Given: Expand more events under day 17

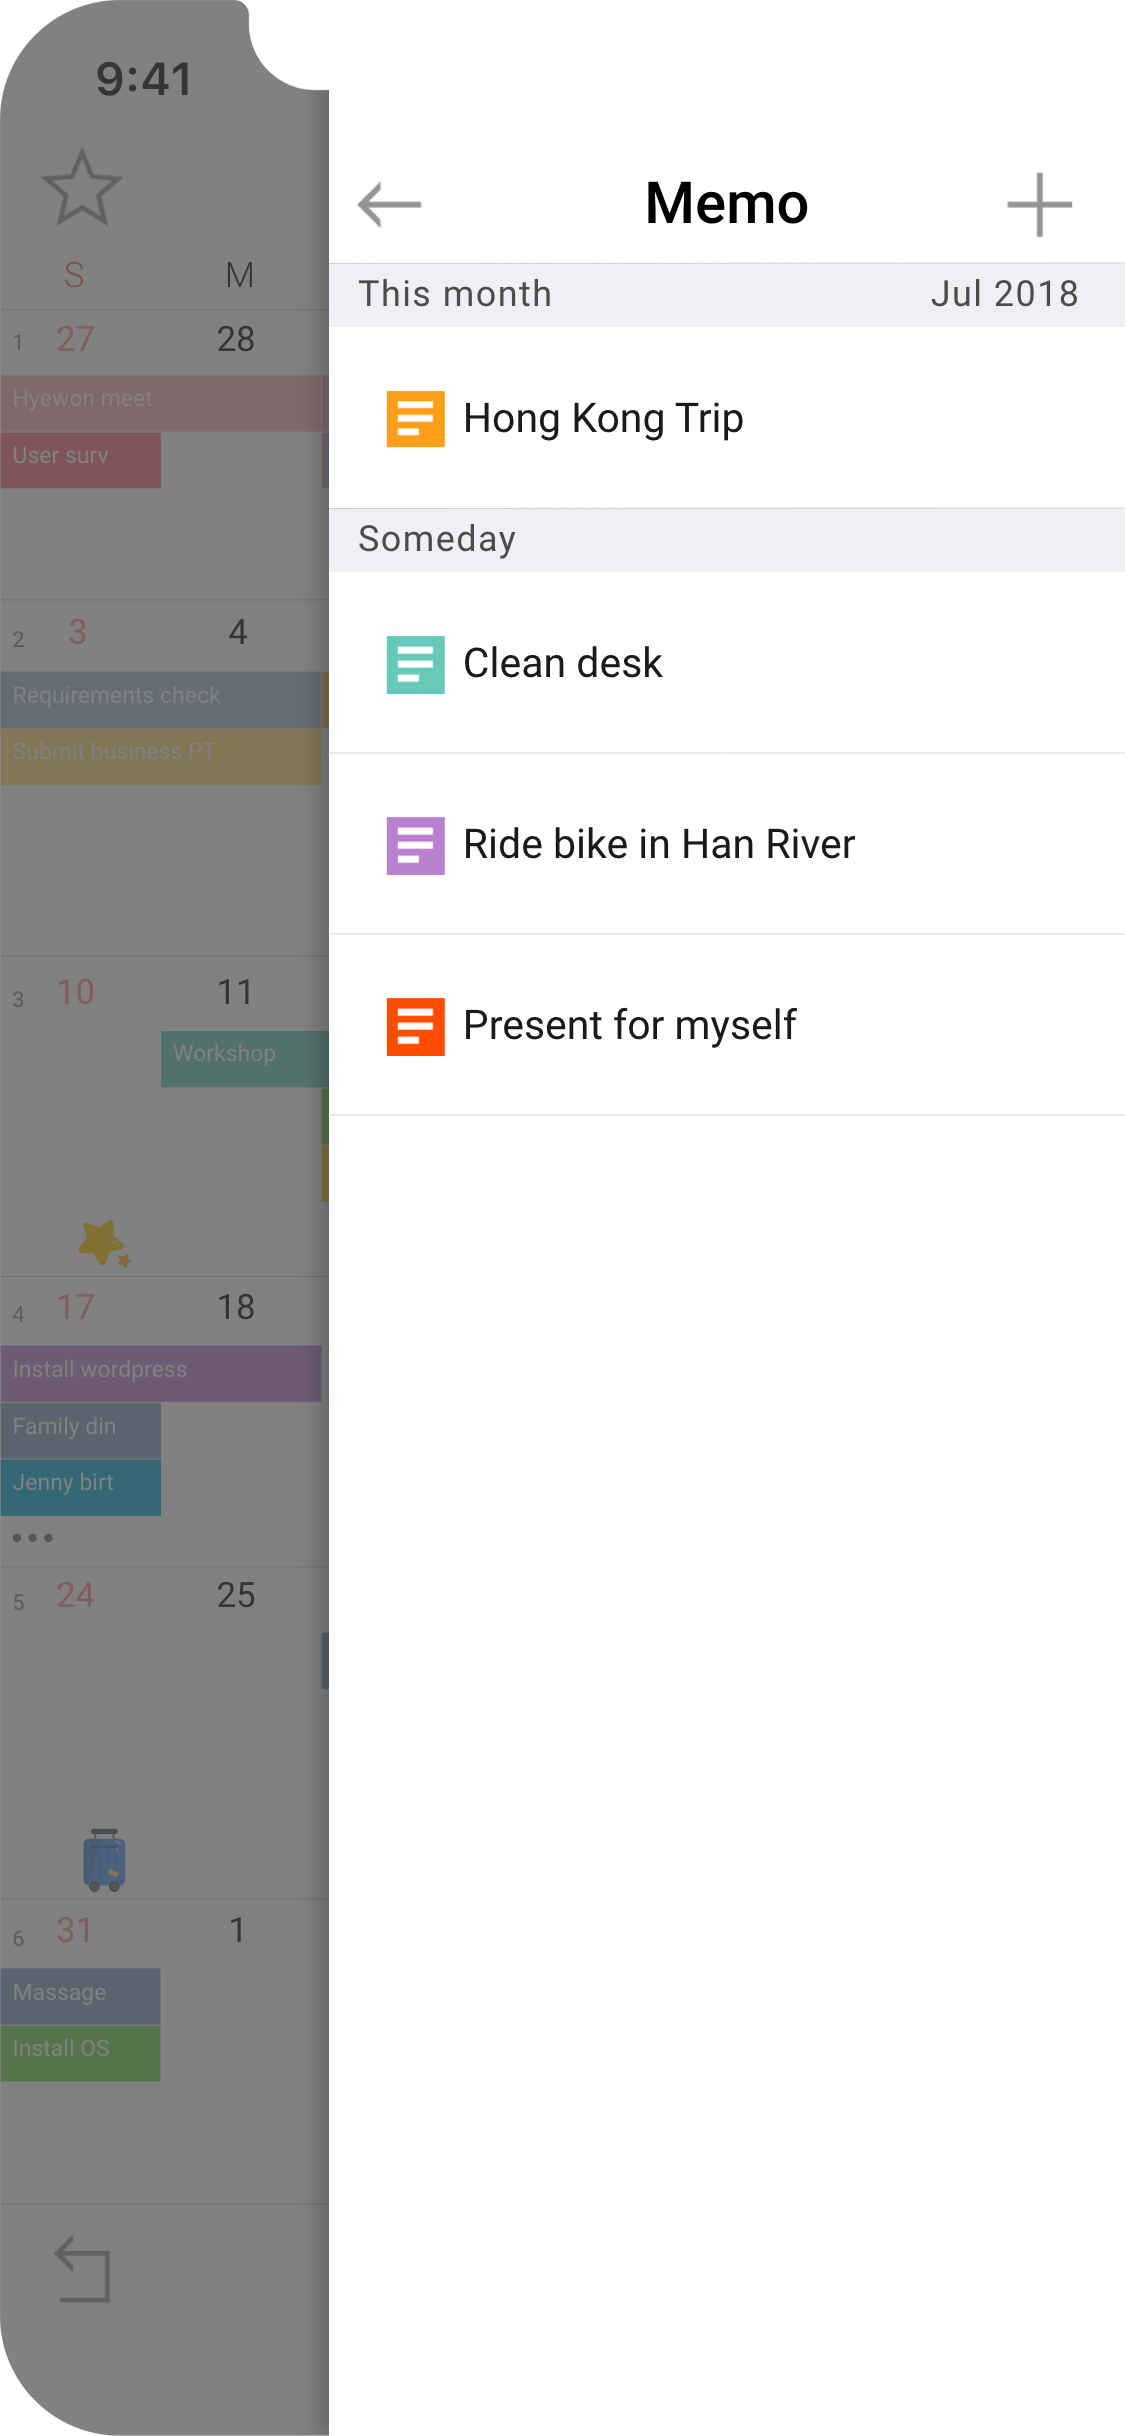Looking at the screenshot, I should [33, 1537].
